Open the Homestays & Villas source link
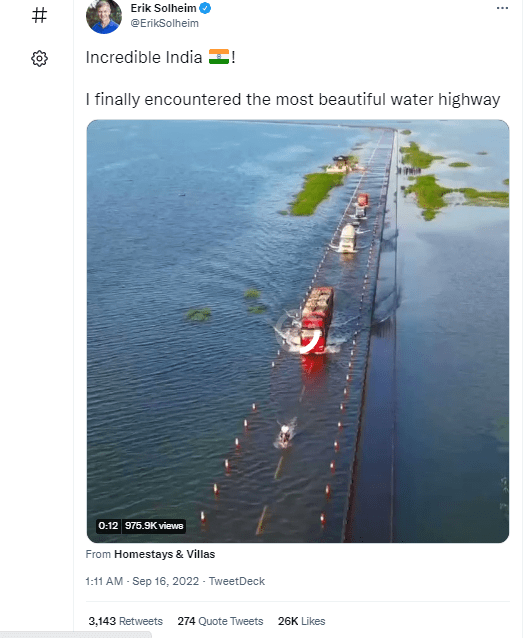The height and width of the screenshot is (638, 530). pos(164,554)
